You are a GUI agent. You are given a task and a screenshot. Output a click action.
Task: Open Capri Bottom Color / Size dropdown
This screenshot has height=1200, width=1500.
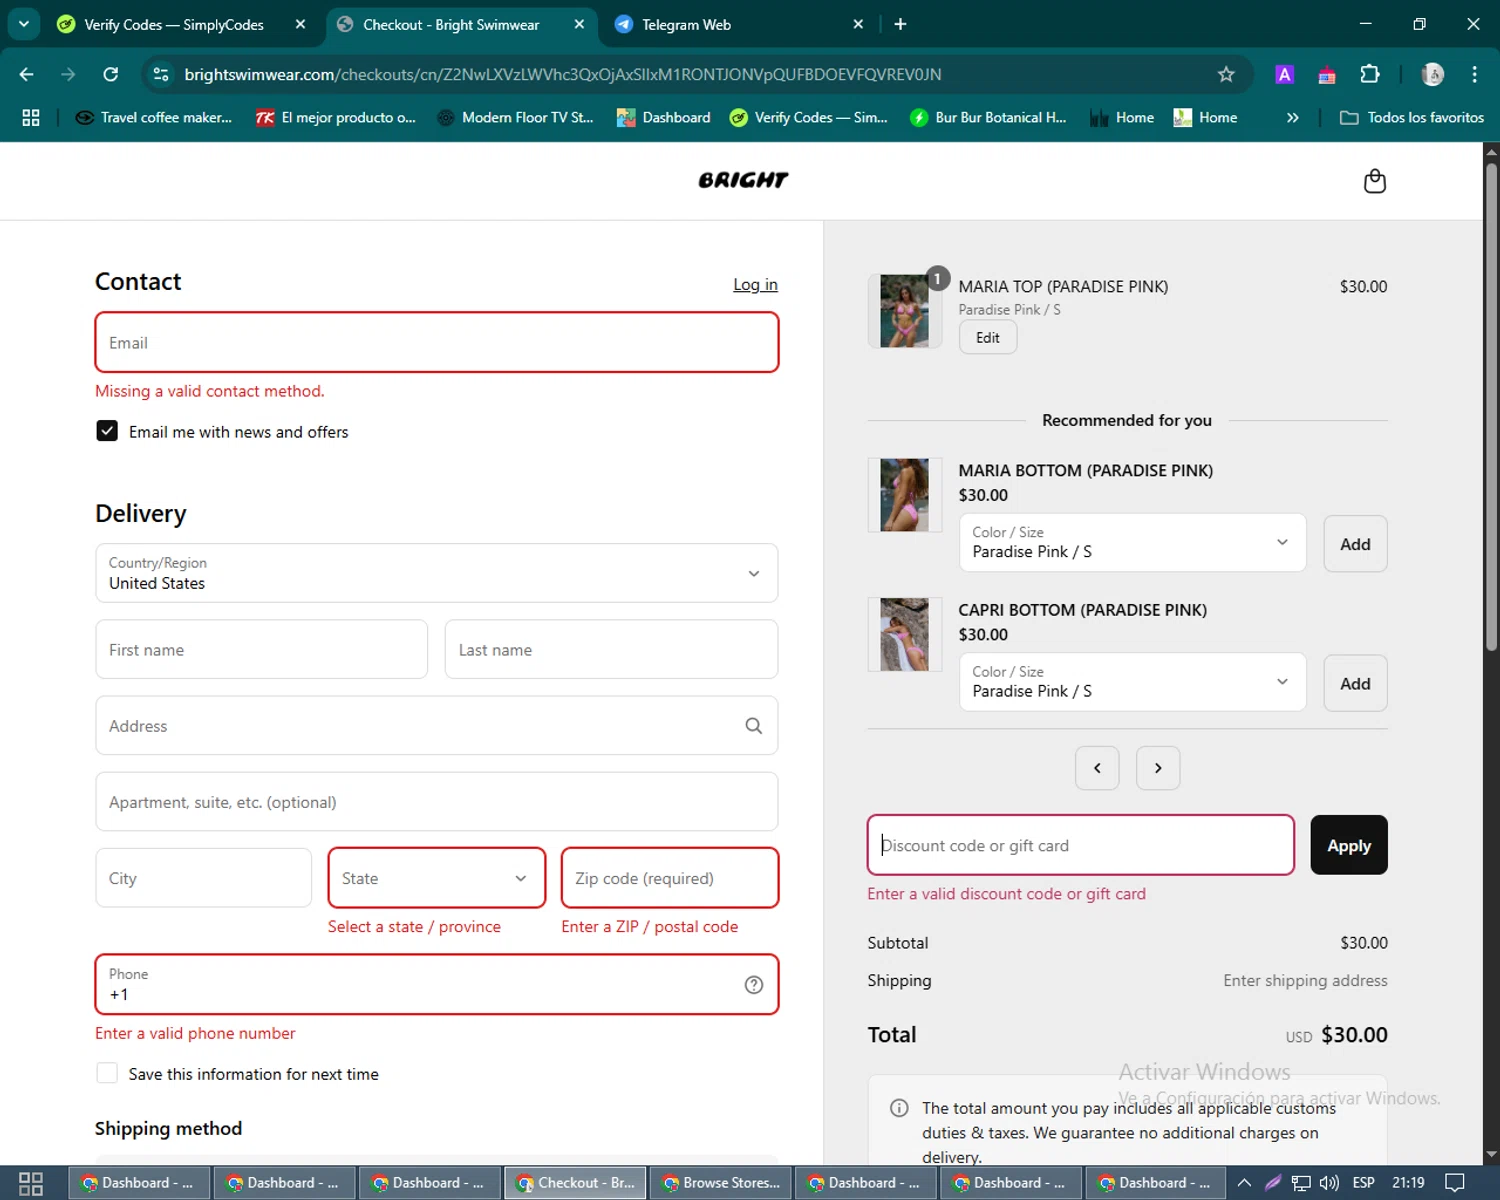(1132, 682)
